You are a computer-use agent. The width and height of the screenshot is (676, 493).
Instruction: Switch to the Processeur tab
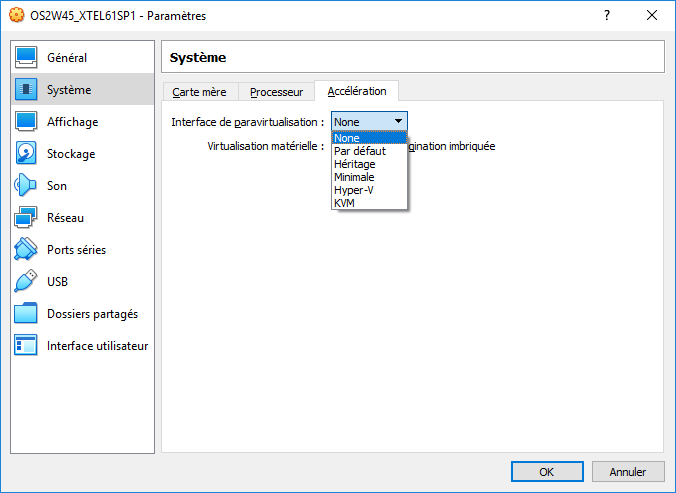tap(276, 92)
